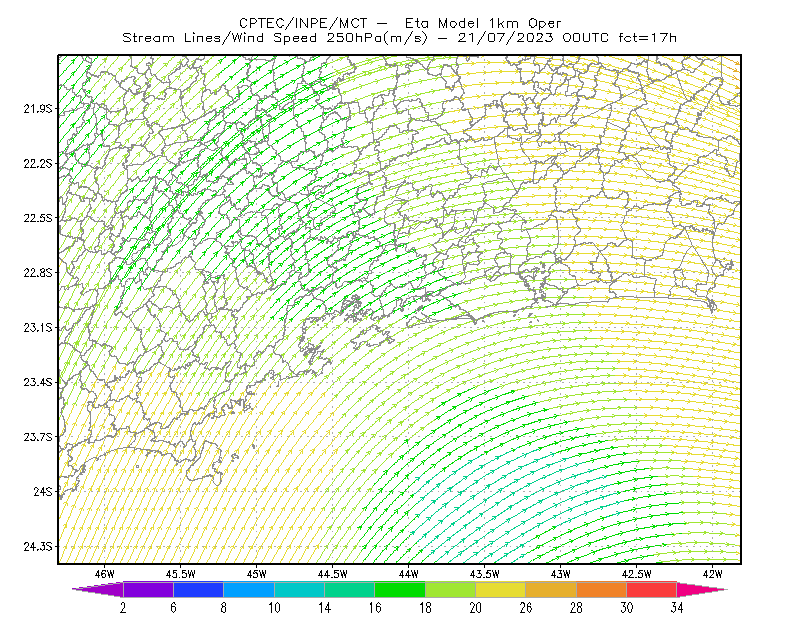The height and width of the screenshot is (618, 800).
Task: Click the blue legend swatch between 6 and 8
Action: [x=198, y=589]
